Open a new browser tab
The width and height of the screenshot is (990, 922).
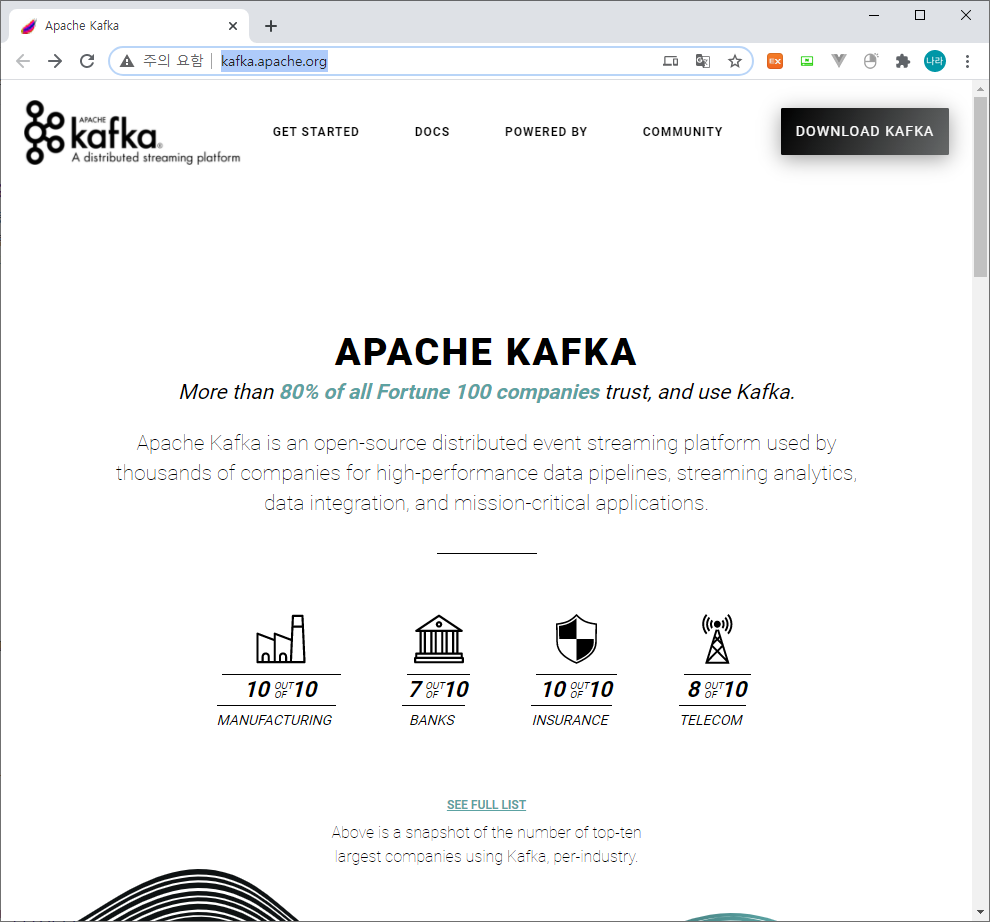[271, 26]
